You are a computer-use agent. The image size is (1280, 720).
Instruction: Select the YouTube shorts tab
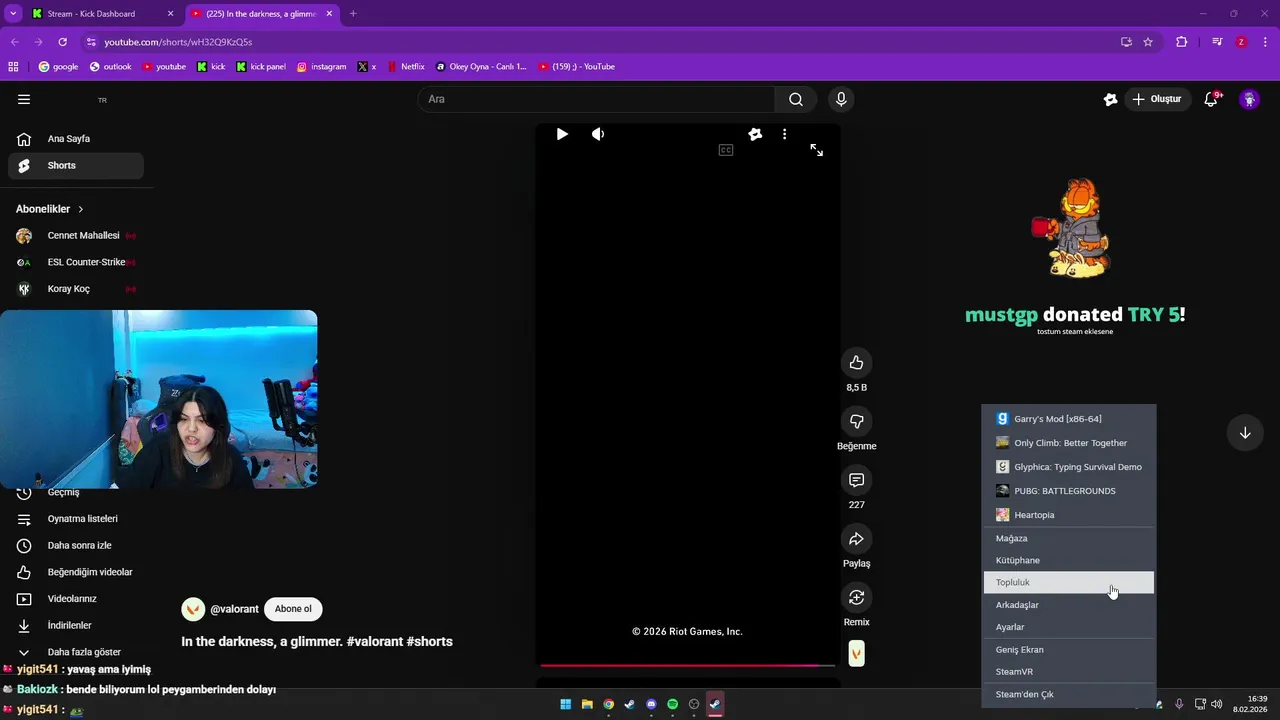tap(262, 14)
